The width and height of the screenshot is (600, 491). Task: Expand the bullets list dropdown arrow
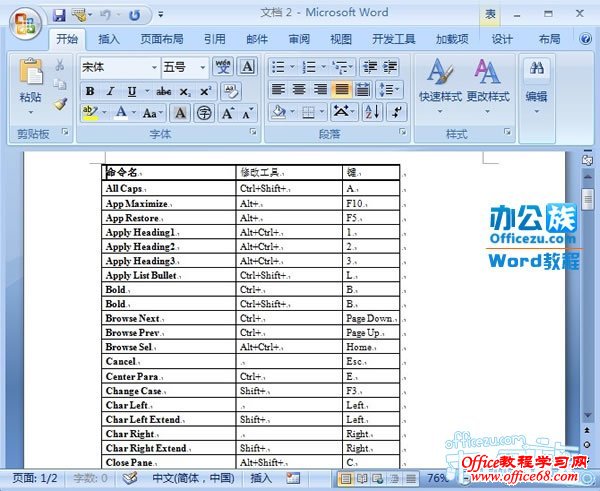(x=292, y=67)
